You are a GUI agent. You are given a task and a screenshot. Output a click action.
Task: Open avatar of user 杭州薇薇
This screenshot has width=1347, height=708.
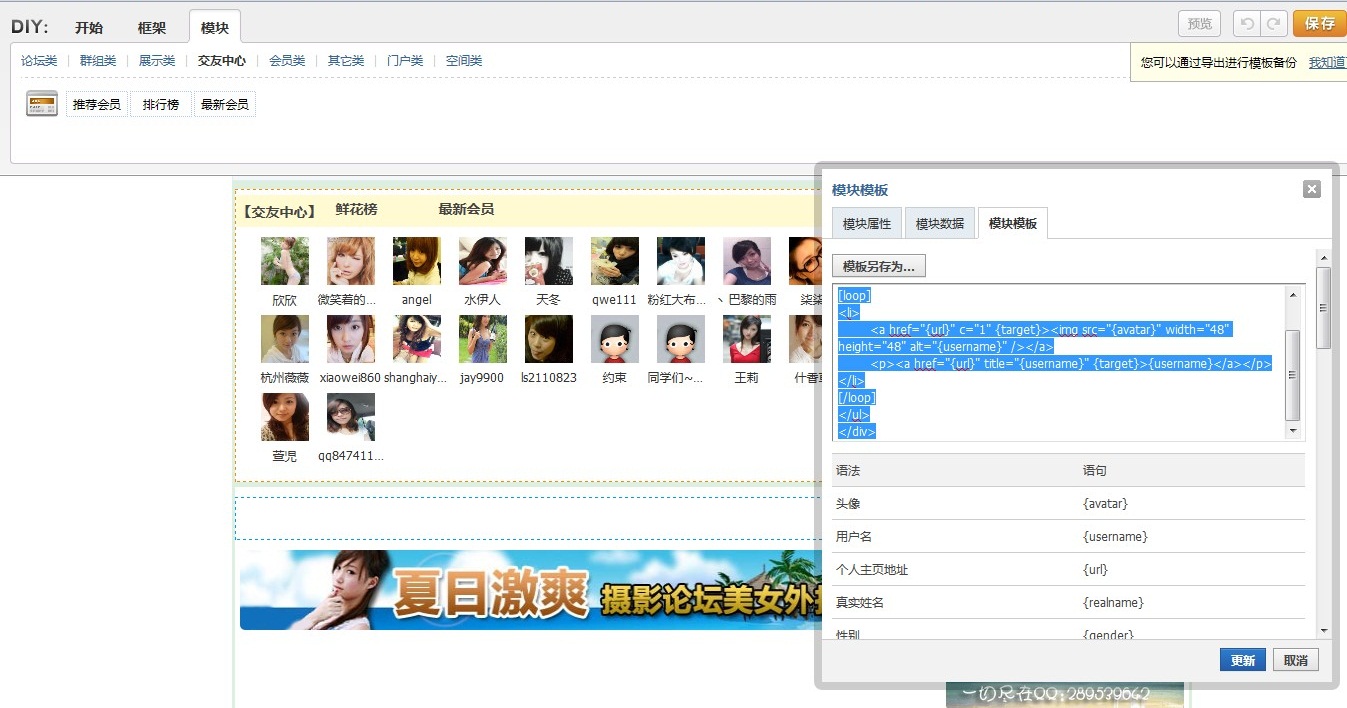(285, 339)
